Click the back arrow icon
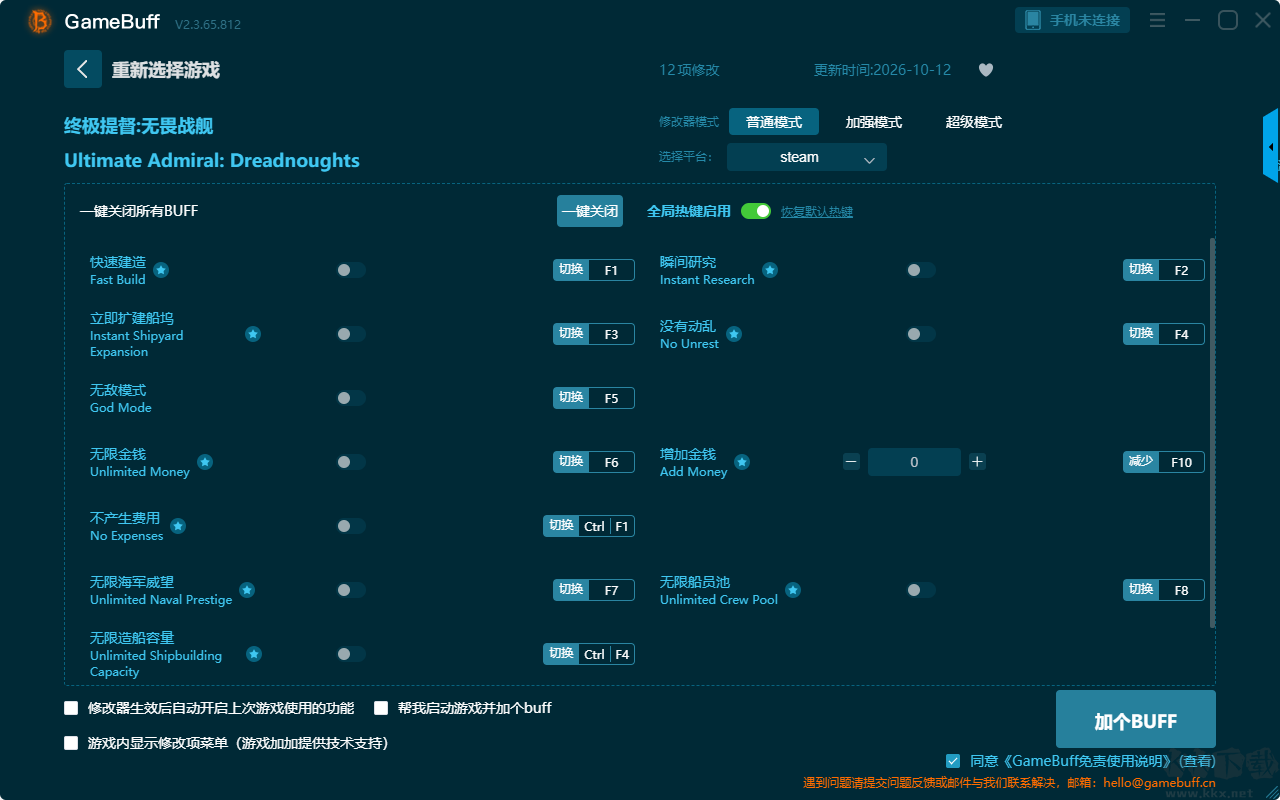The height and width of the screenshot is (800, 1280). point(83,69)
